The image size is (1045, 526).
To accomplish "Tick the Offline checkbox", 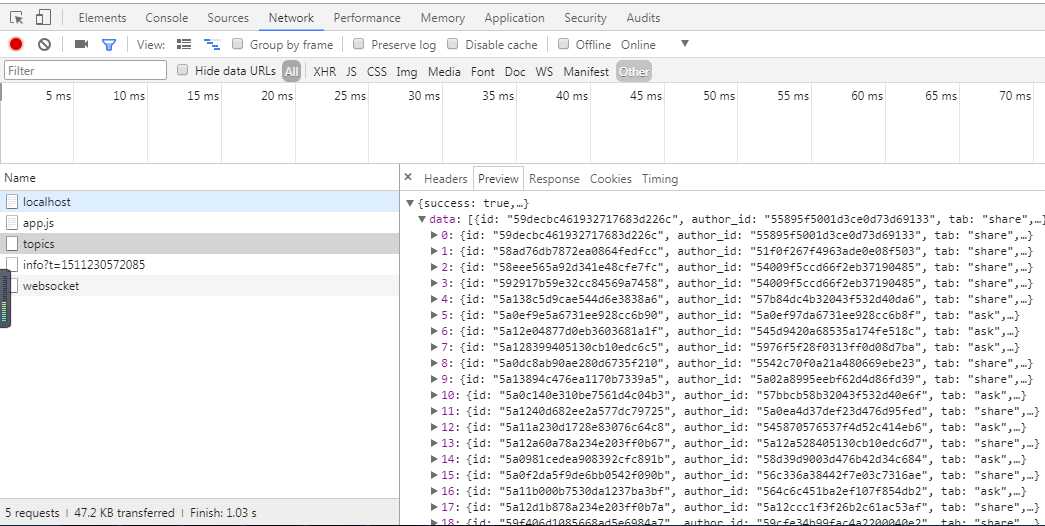I will [563, 44].
